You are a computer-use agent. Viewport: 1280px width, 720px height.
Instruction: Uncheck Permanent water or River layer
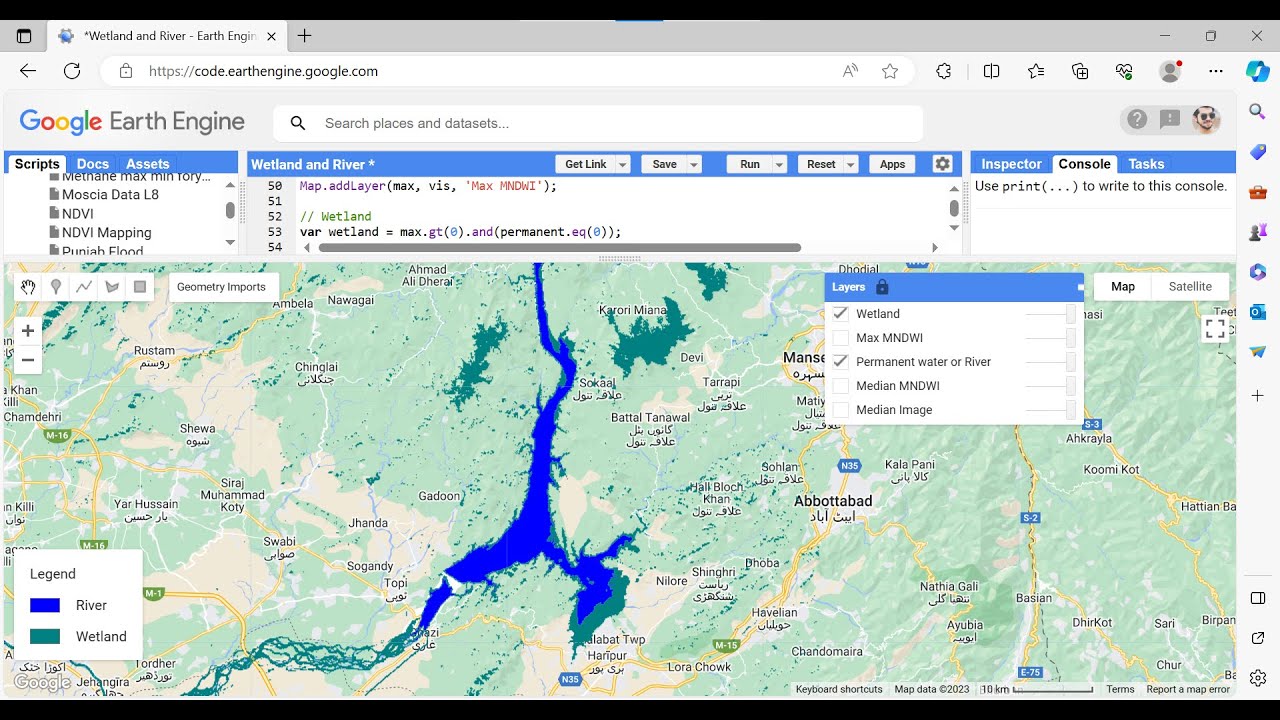(840, 362)
